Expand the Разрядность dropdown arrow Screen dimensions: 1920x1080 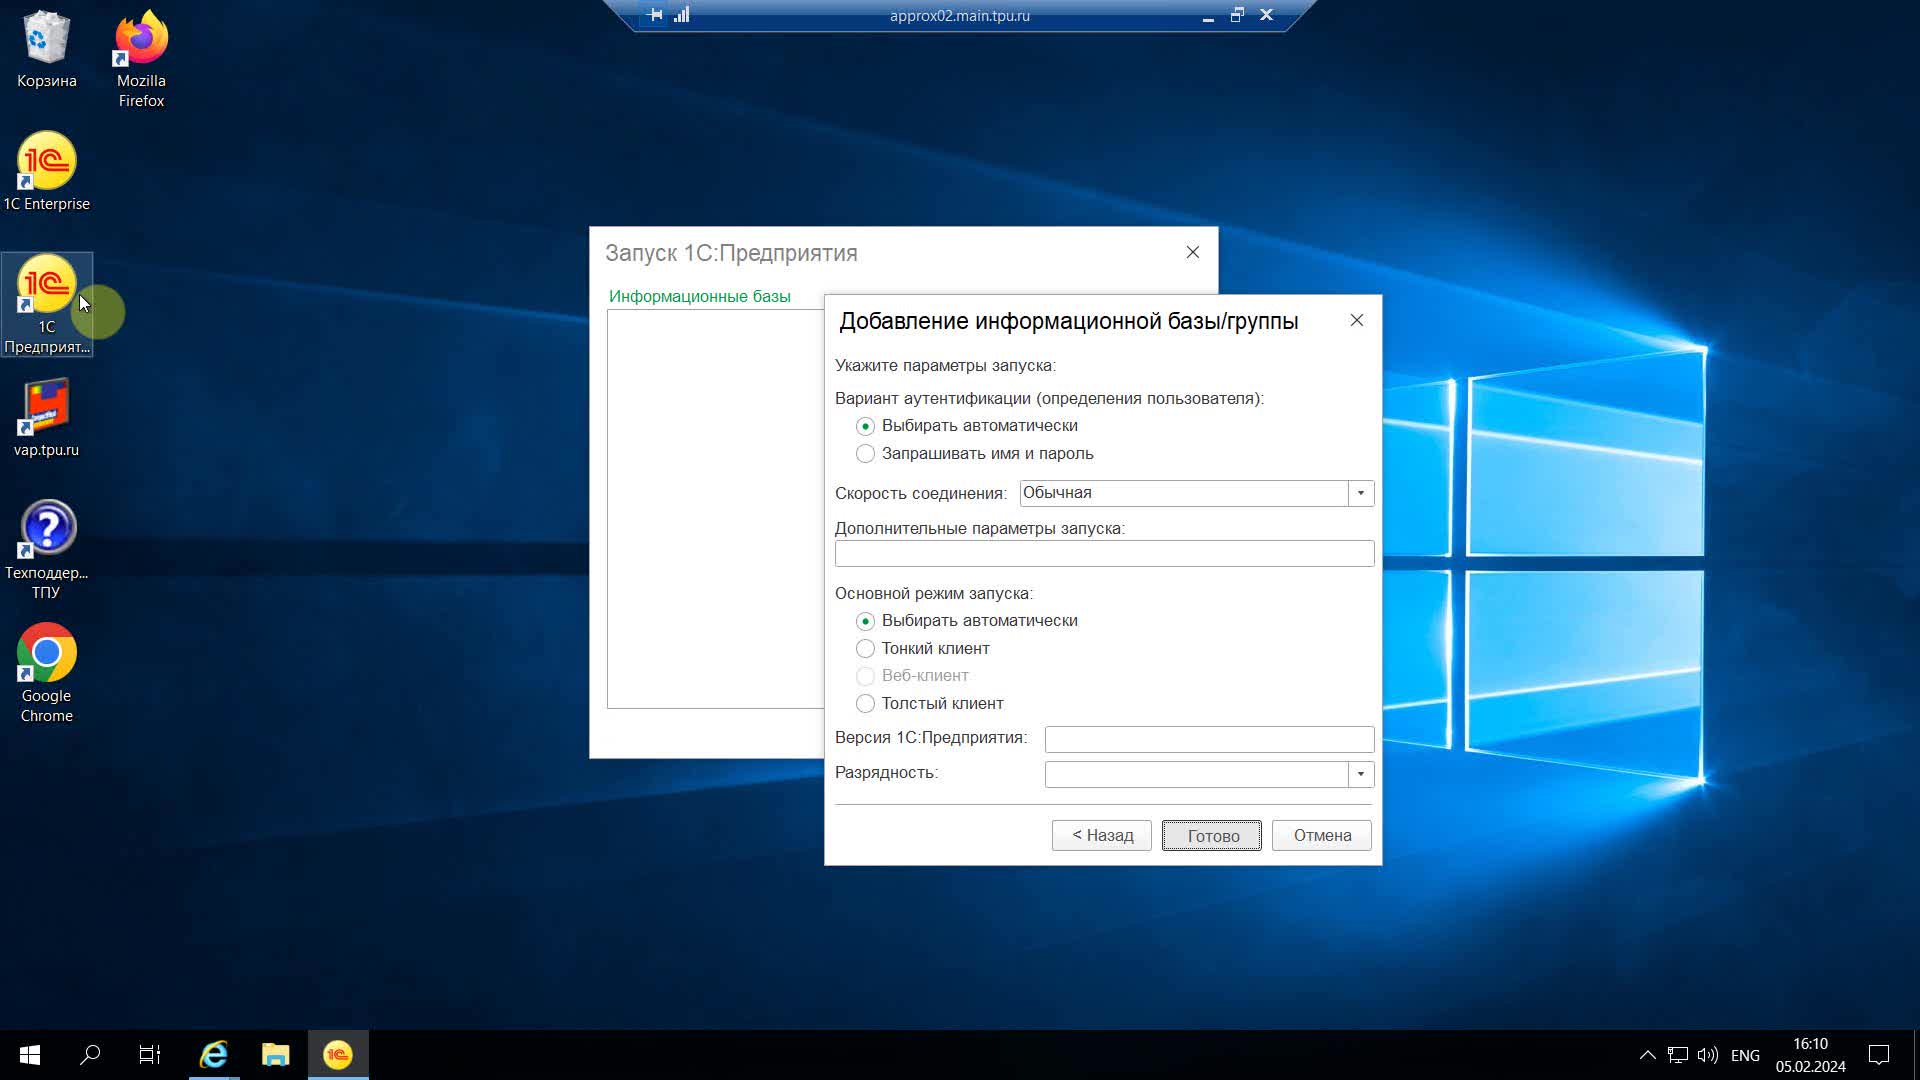[1361, 774]
